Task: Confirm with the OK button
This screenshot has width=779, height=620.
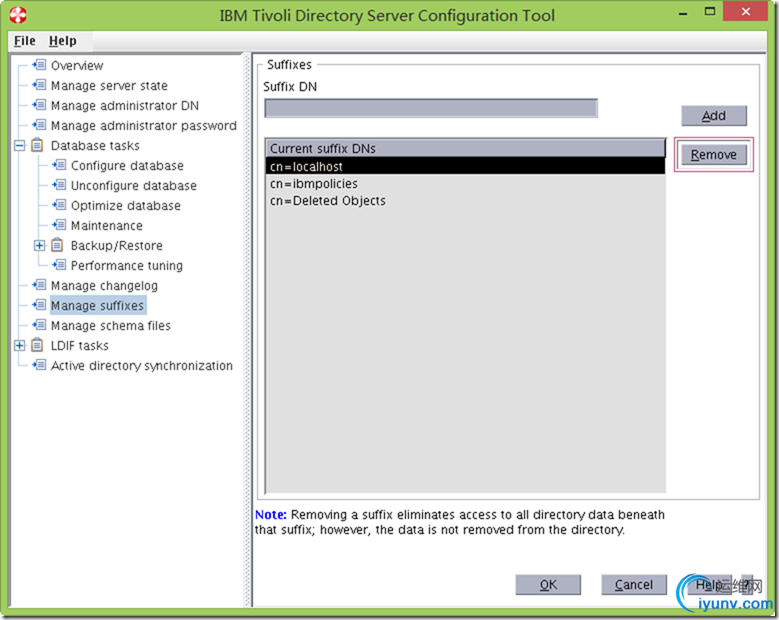Action: point(548,585)
